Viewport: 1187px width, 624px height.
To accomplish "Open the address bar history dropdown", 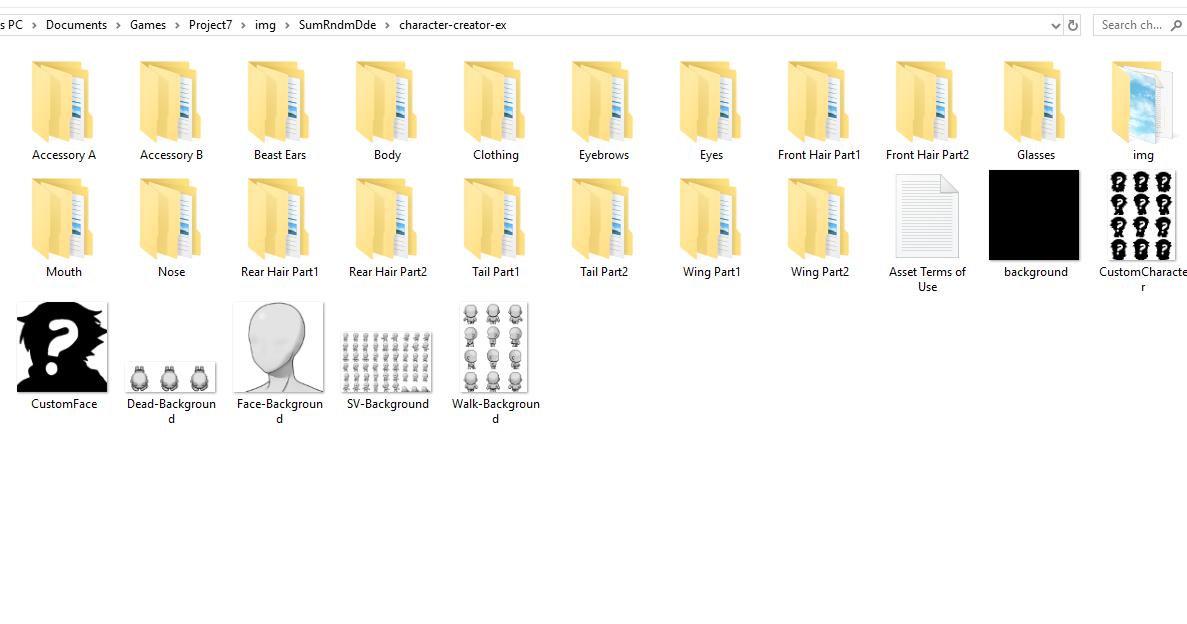I will click(x=1055, y=25).
